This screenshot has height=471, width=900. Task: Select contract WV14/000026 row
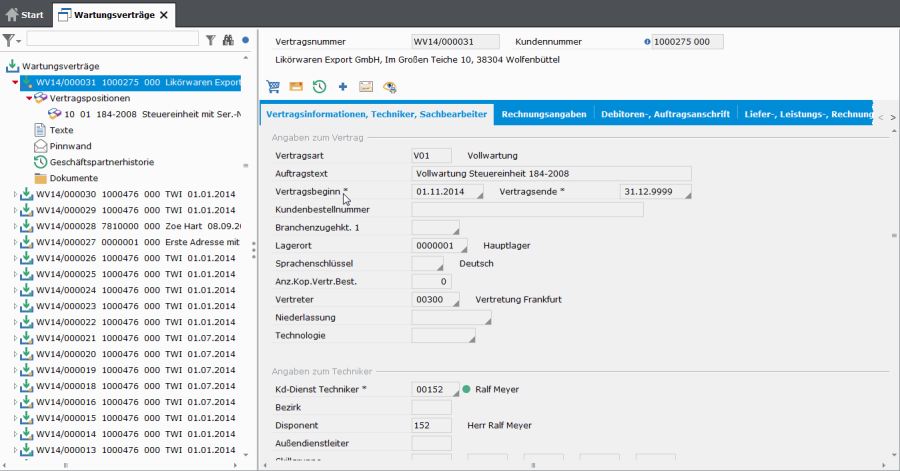pos(135,258)
